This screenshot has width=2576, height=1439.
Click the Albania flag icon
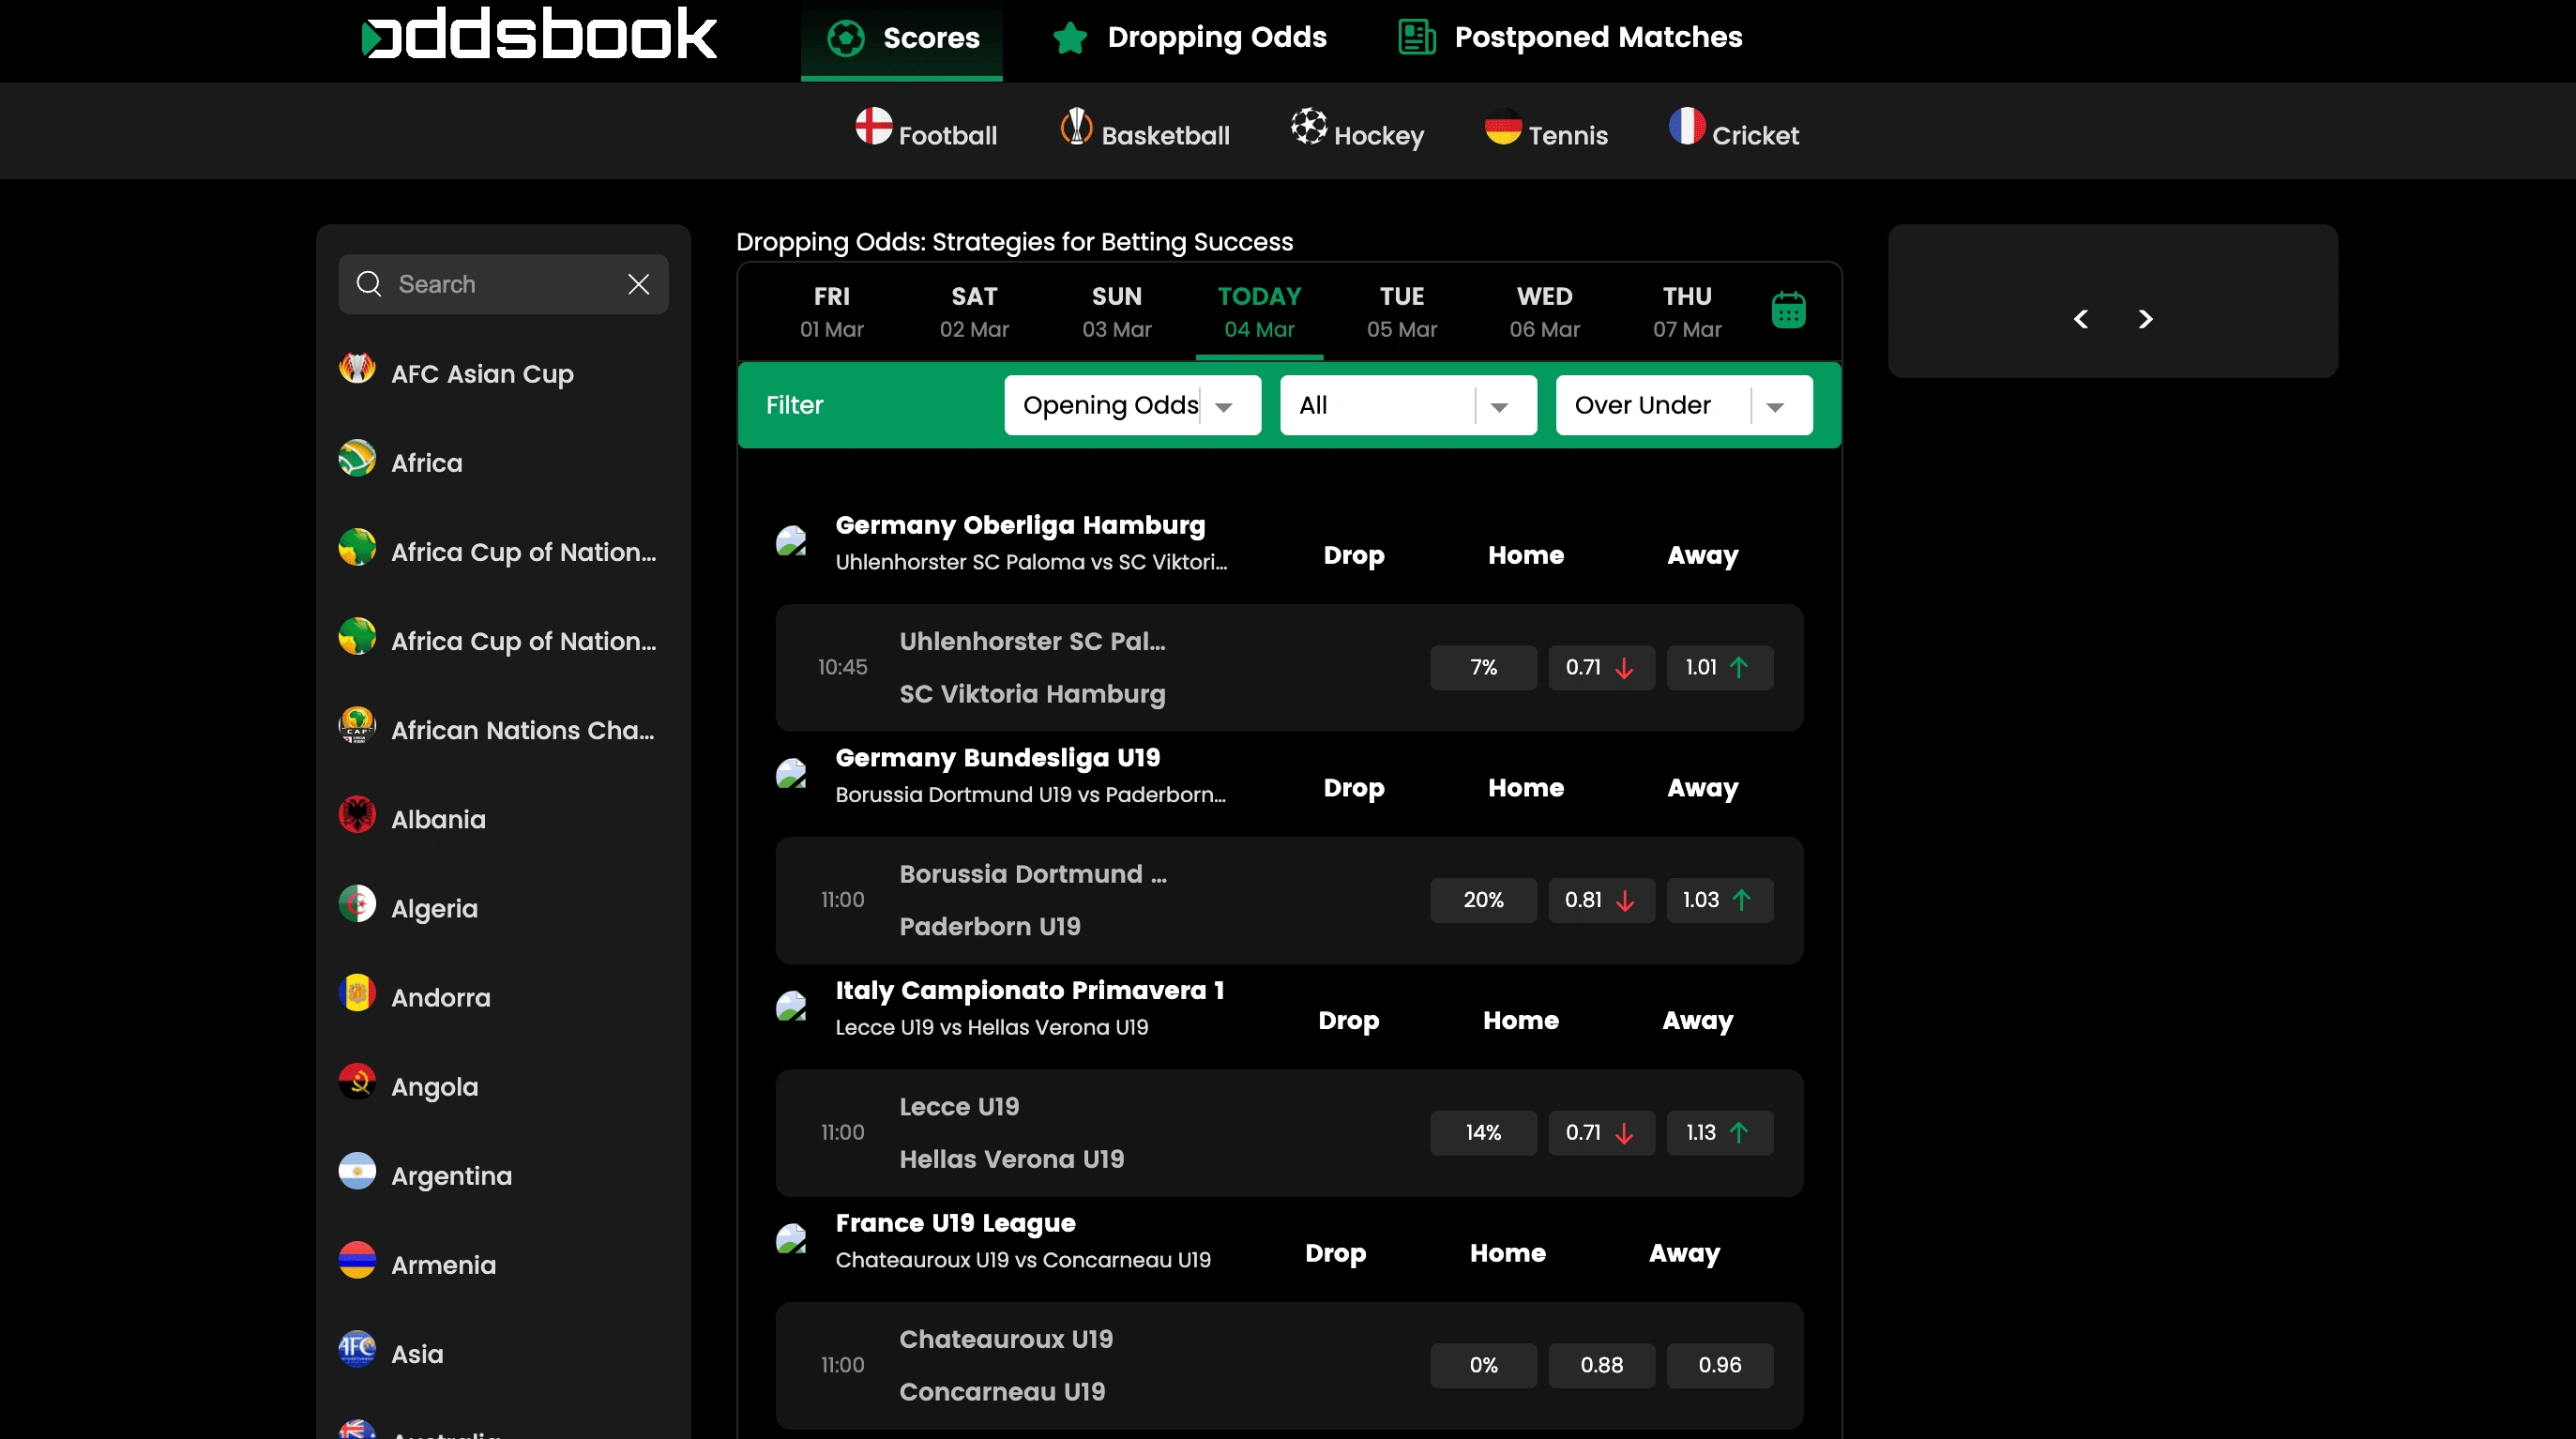pyautogui.click(x=357, y=816)
